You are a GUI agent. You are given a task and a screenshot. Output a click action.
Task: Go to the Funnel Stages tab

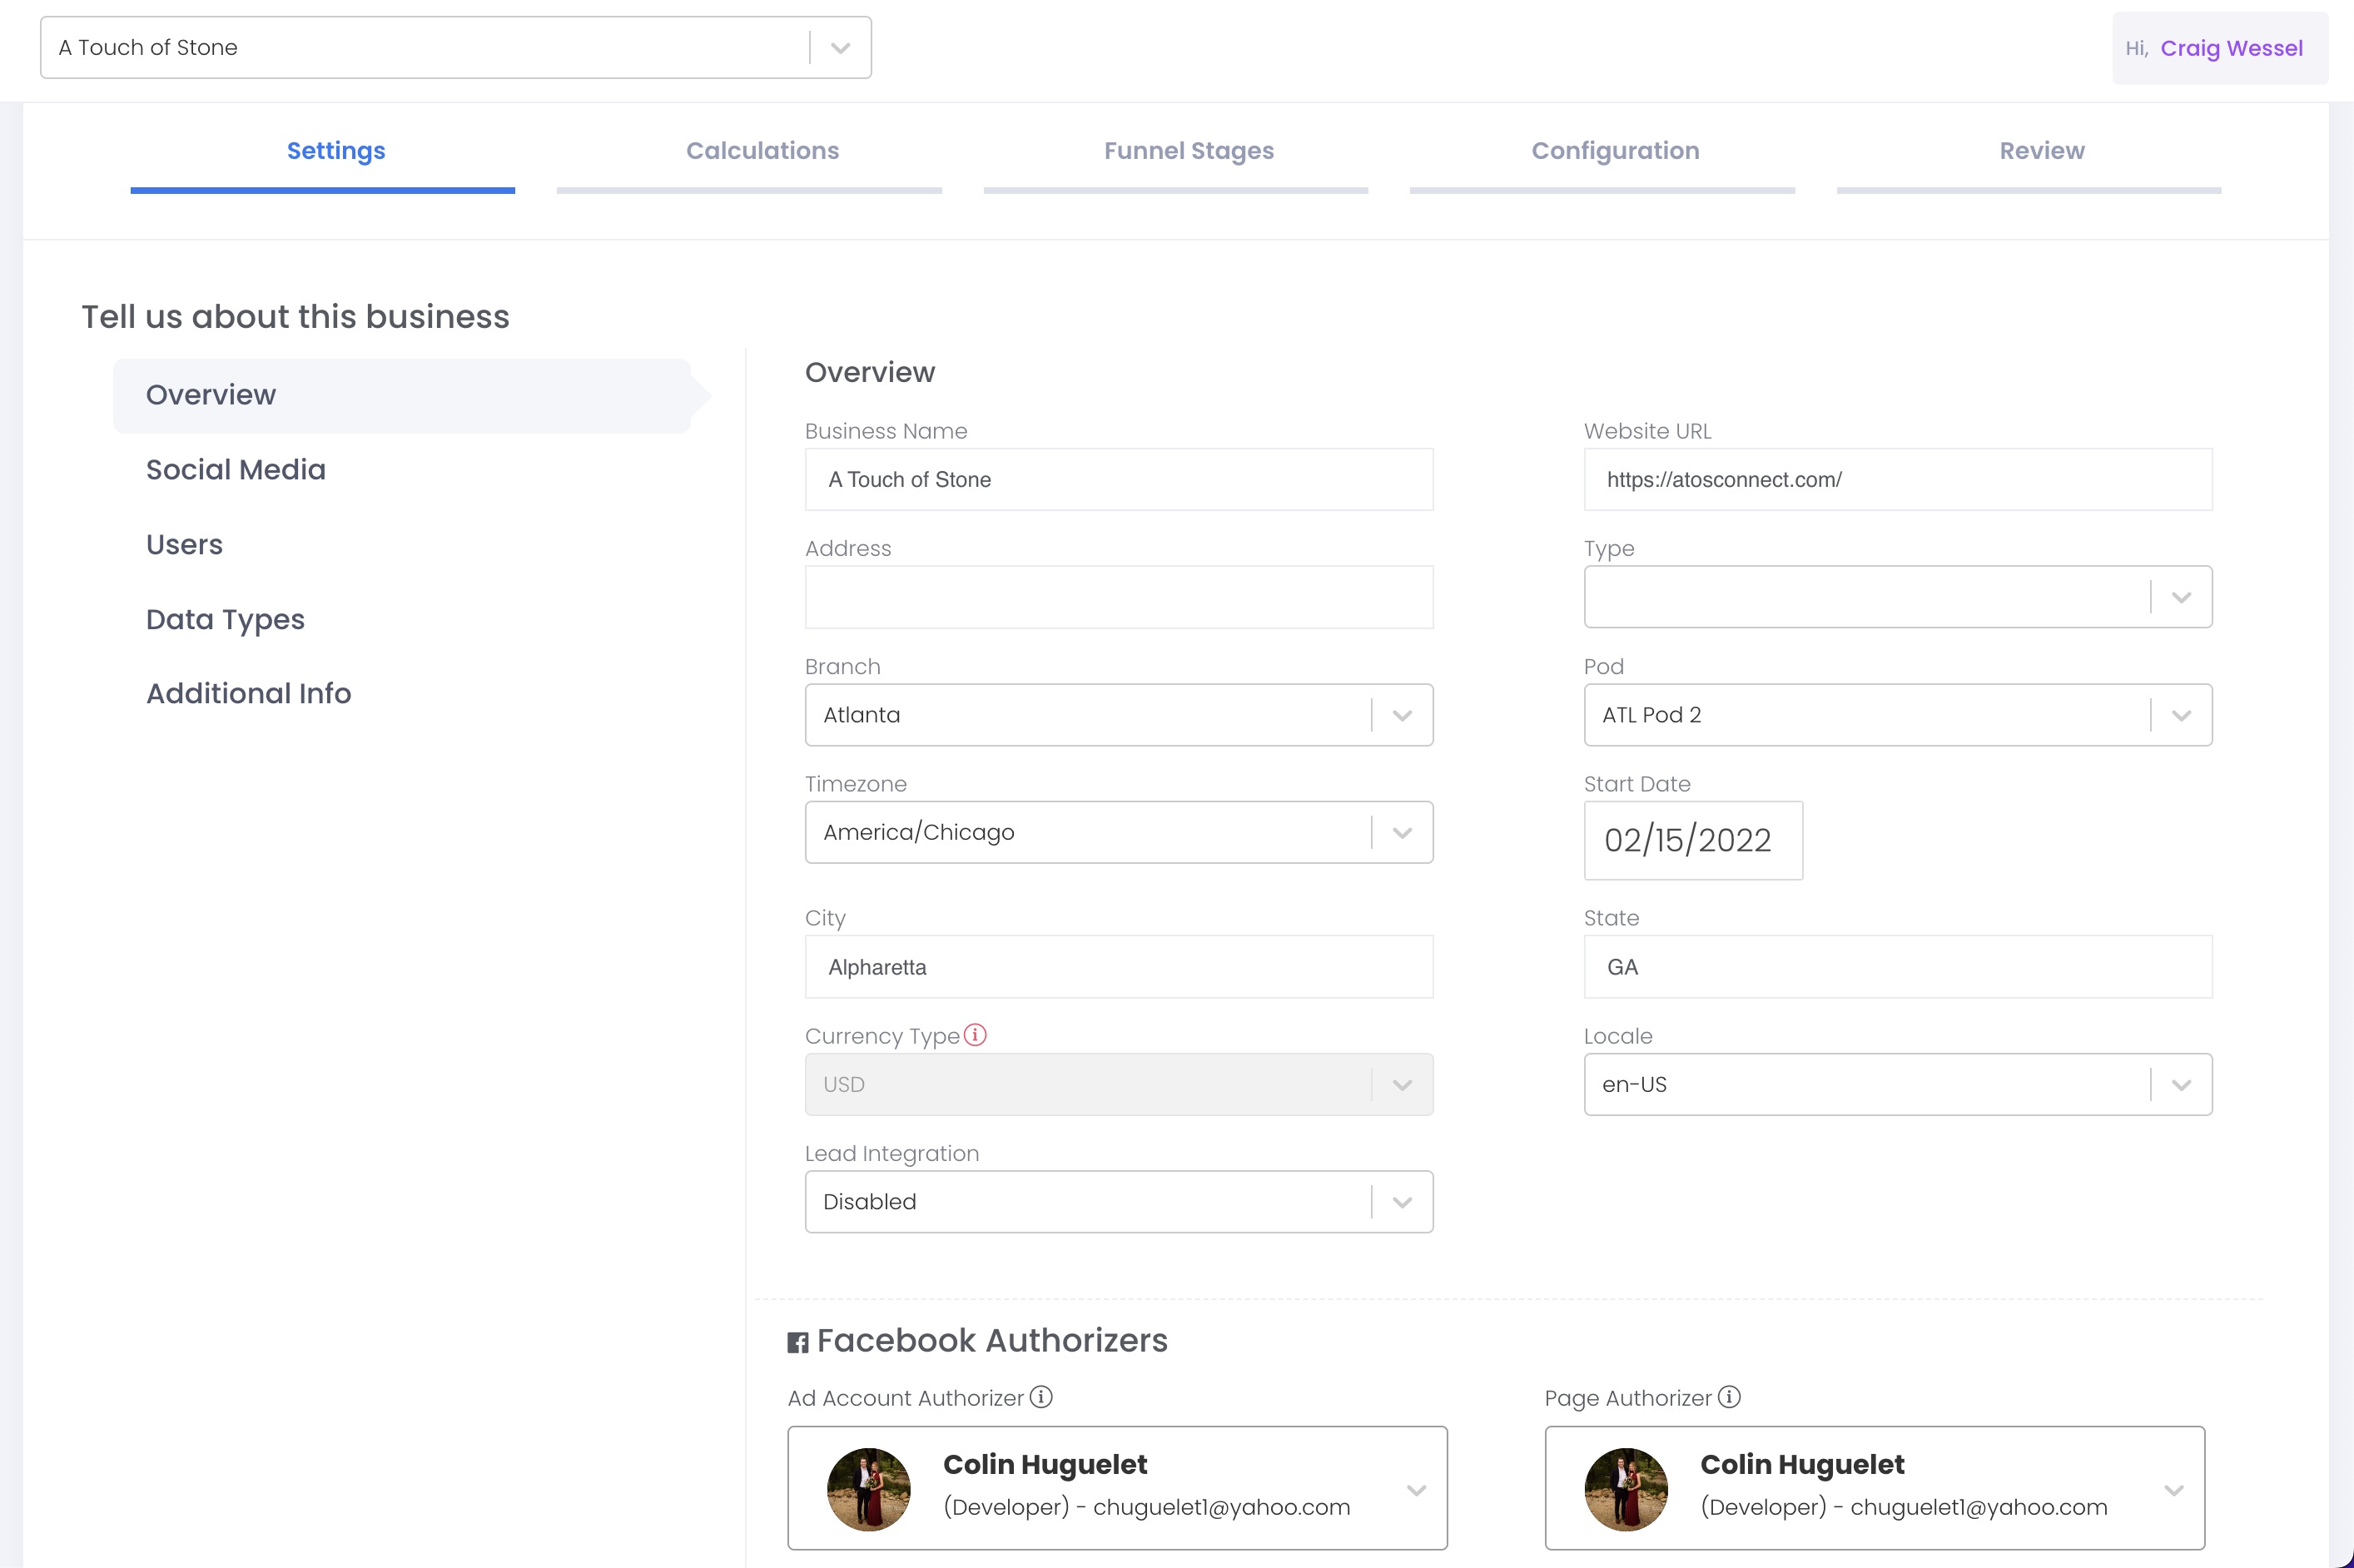[x=1188, y=151]
